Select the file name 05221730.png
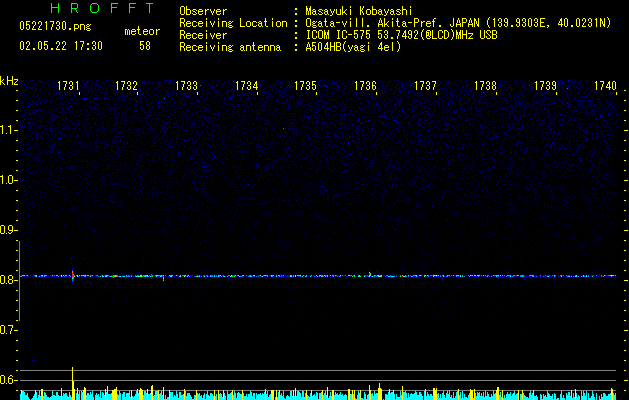 point(55,27)
